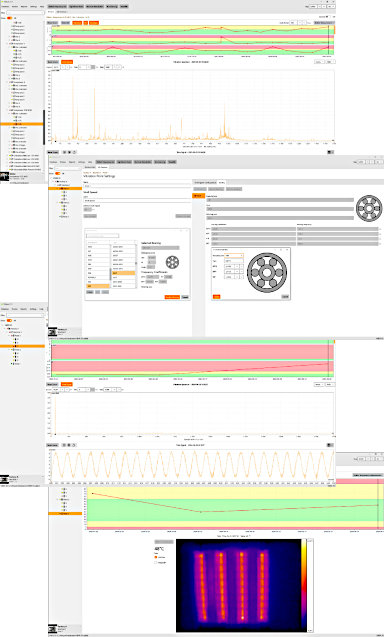Tick the empty checkbox below the orange radio button
This screenshot has height=637, width=384.
click(x=156, y=562)
